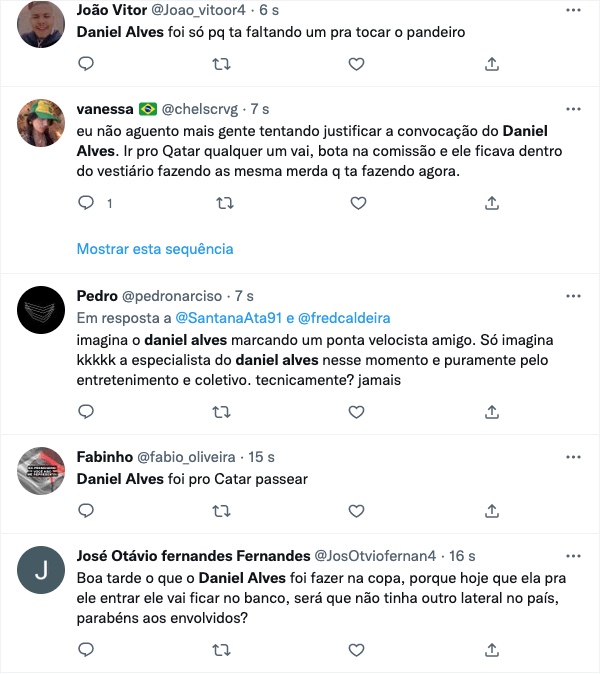Reply to João Vitor's tweet
The height and width of the screenshot is (674, 604).
click(86, 64)
